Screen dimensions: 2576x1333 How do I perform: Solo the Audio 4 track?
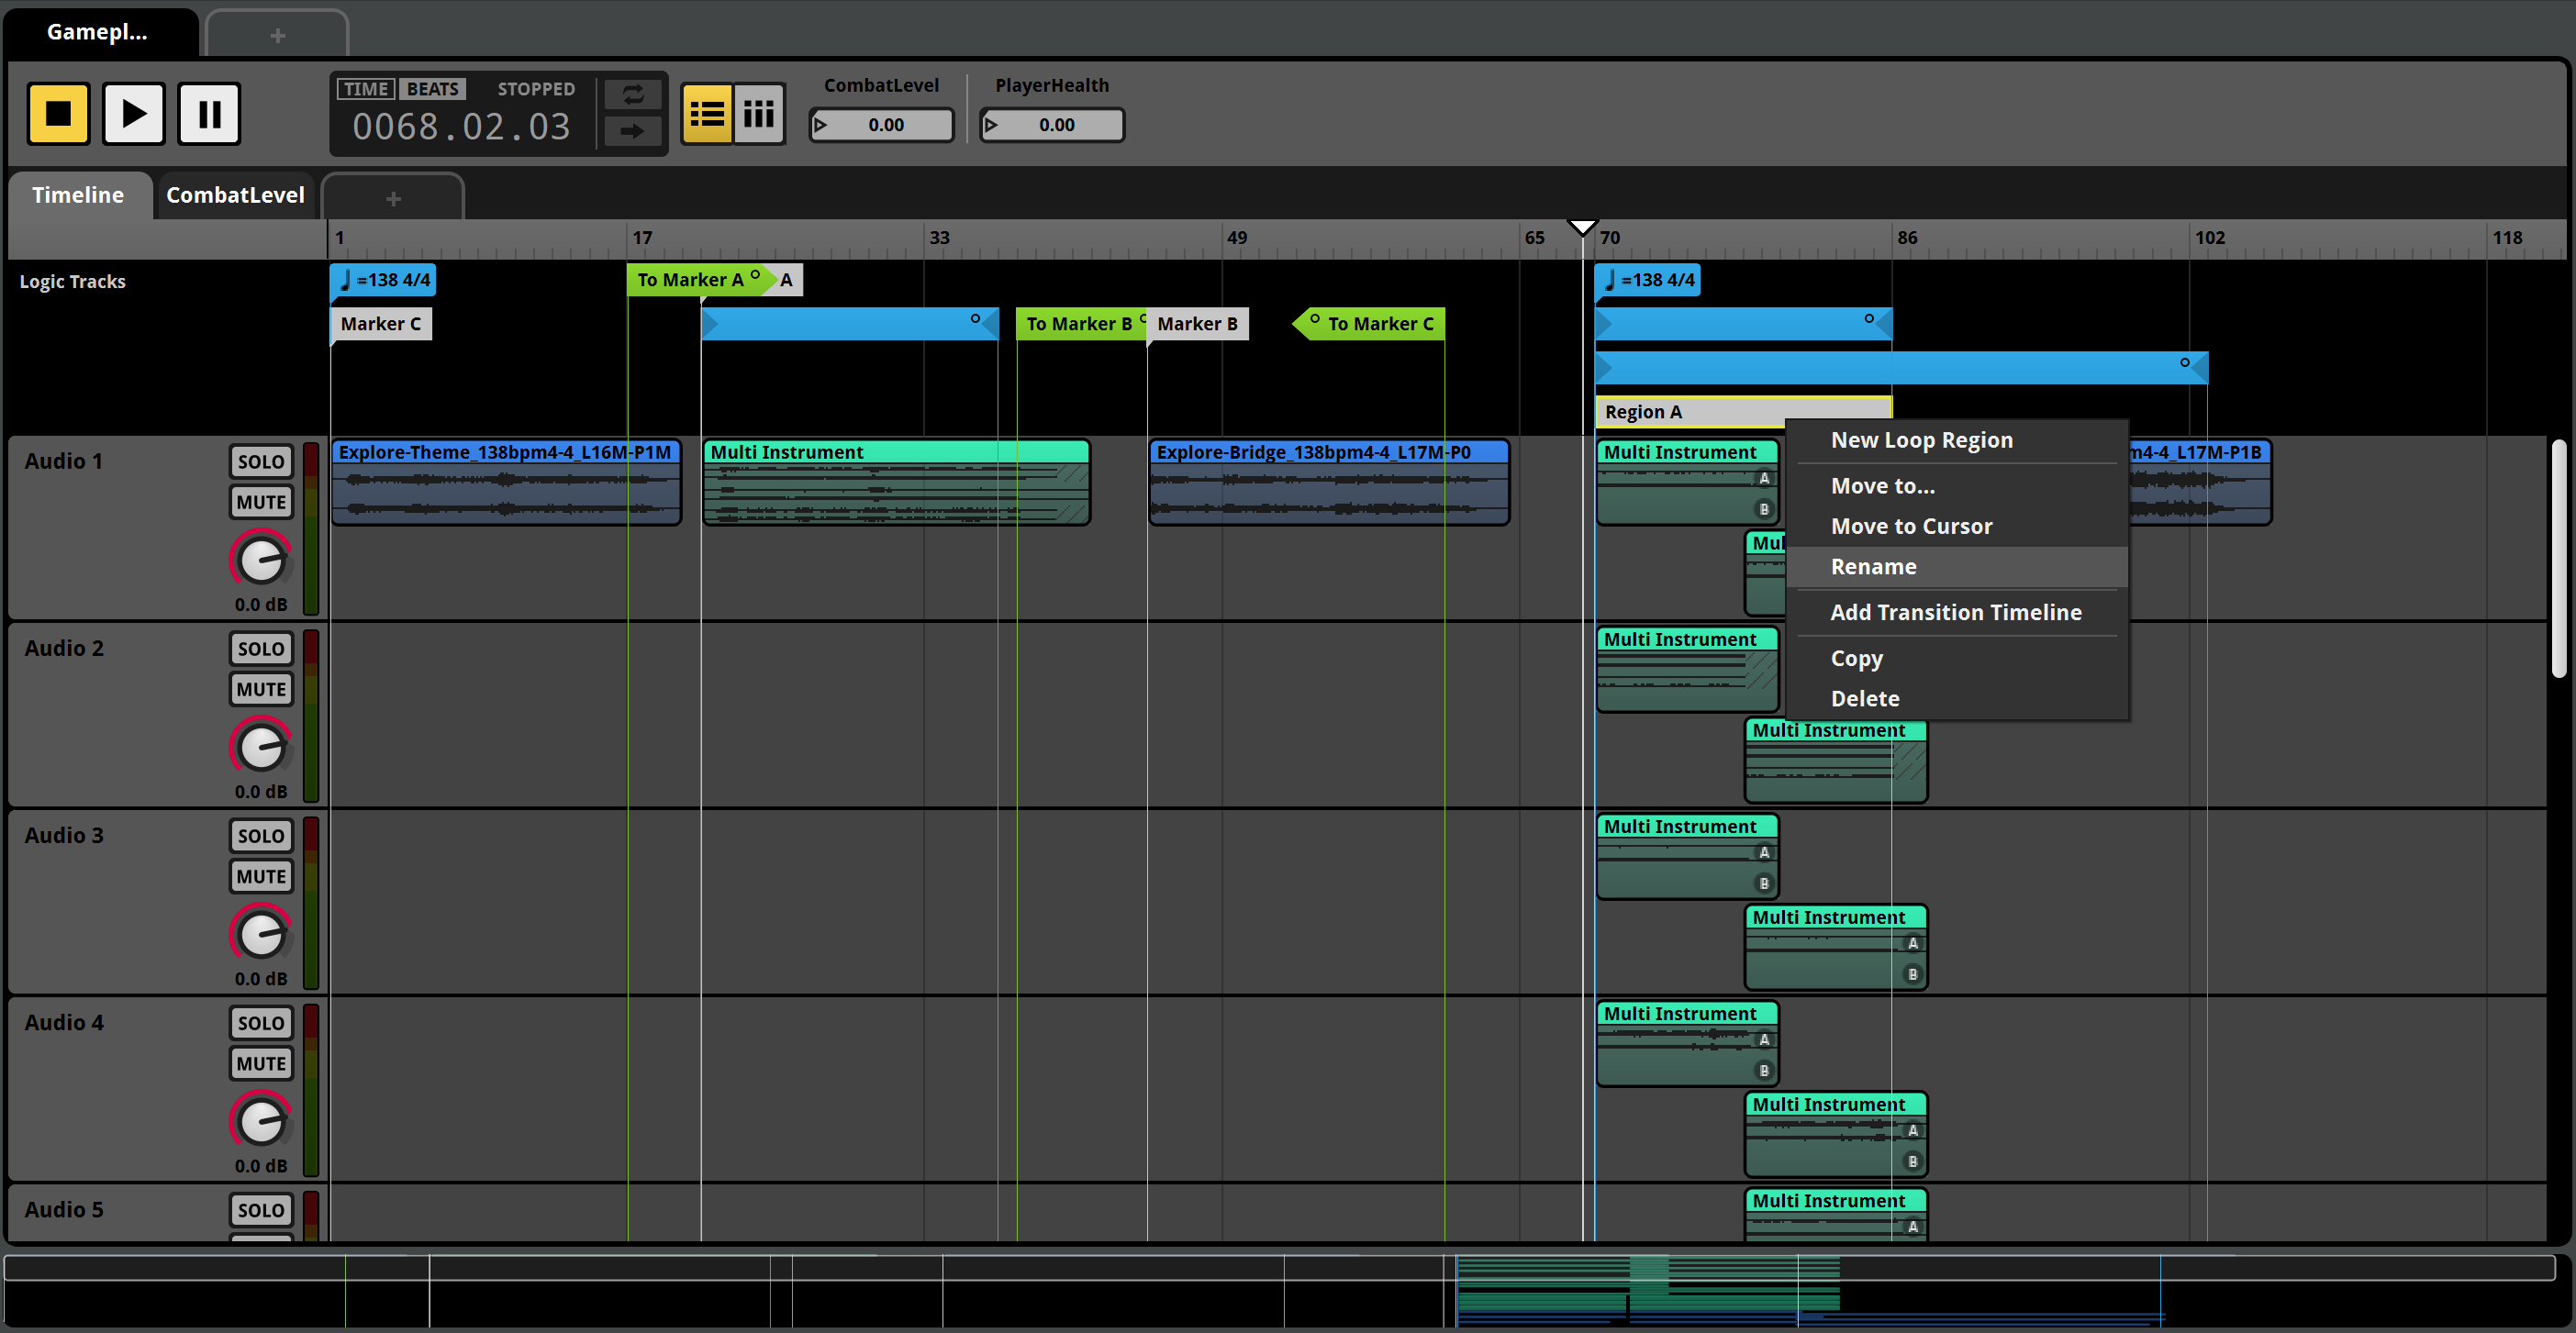pyautogui.click(x=261, y=1023)
